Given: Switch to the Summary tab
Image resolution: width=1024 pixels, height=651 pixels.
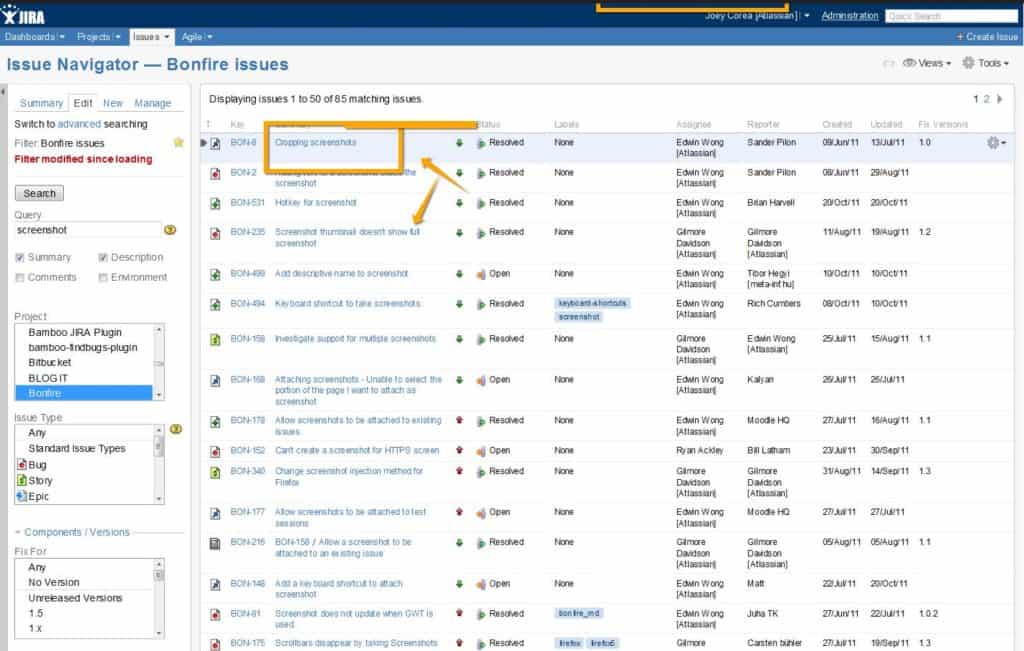Looking at the screenshot, I should tap(41, 103).
